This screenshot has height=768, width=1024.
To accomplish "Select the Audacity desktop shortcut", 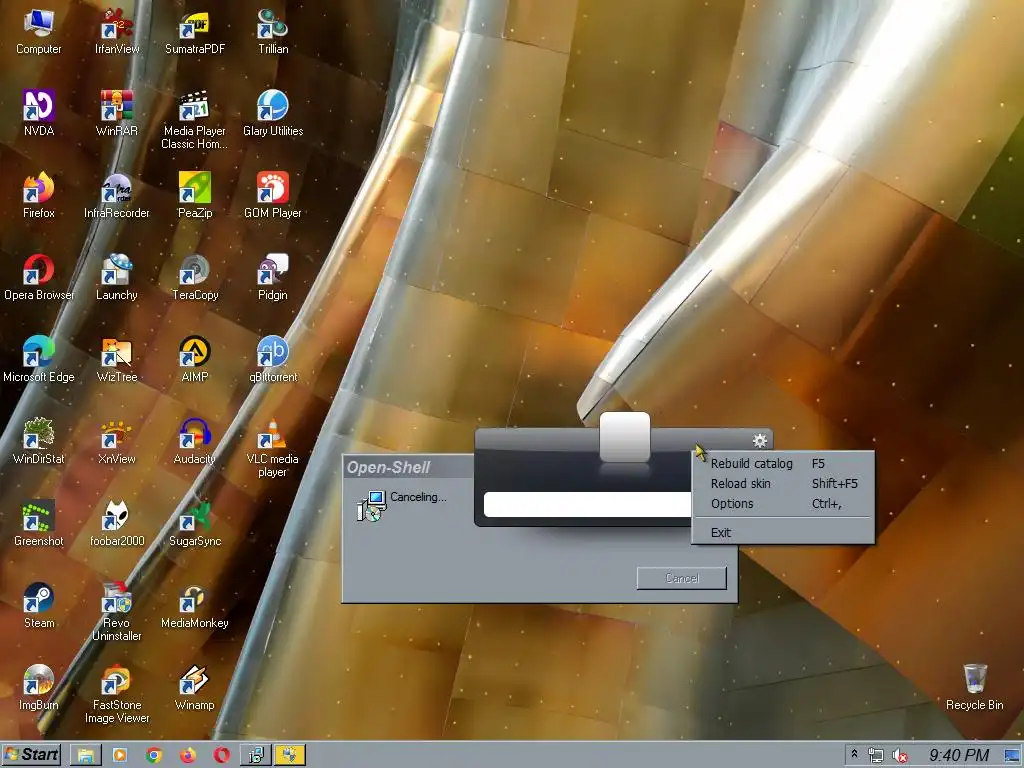I will [195, 442].
